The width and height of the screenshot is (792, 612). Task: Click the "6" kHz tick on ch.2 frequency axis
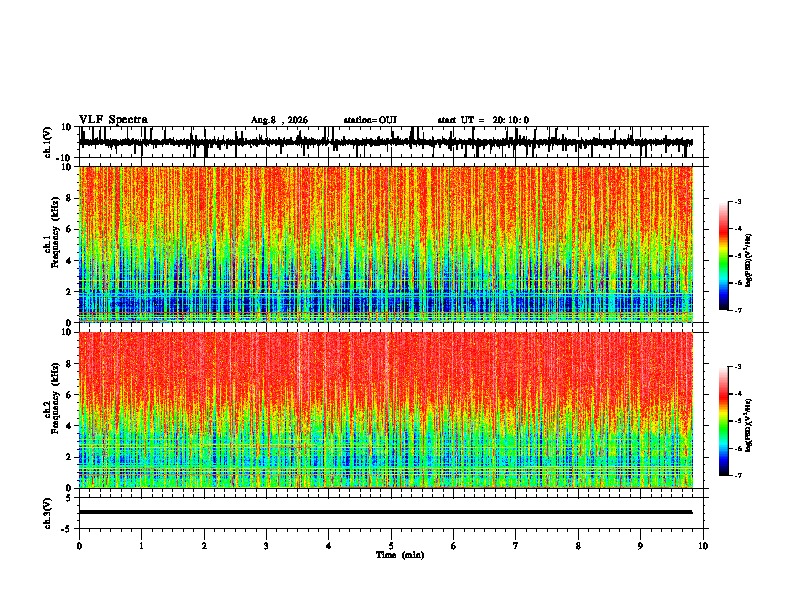click(69, 395)
